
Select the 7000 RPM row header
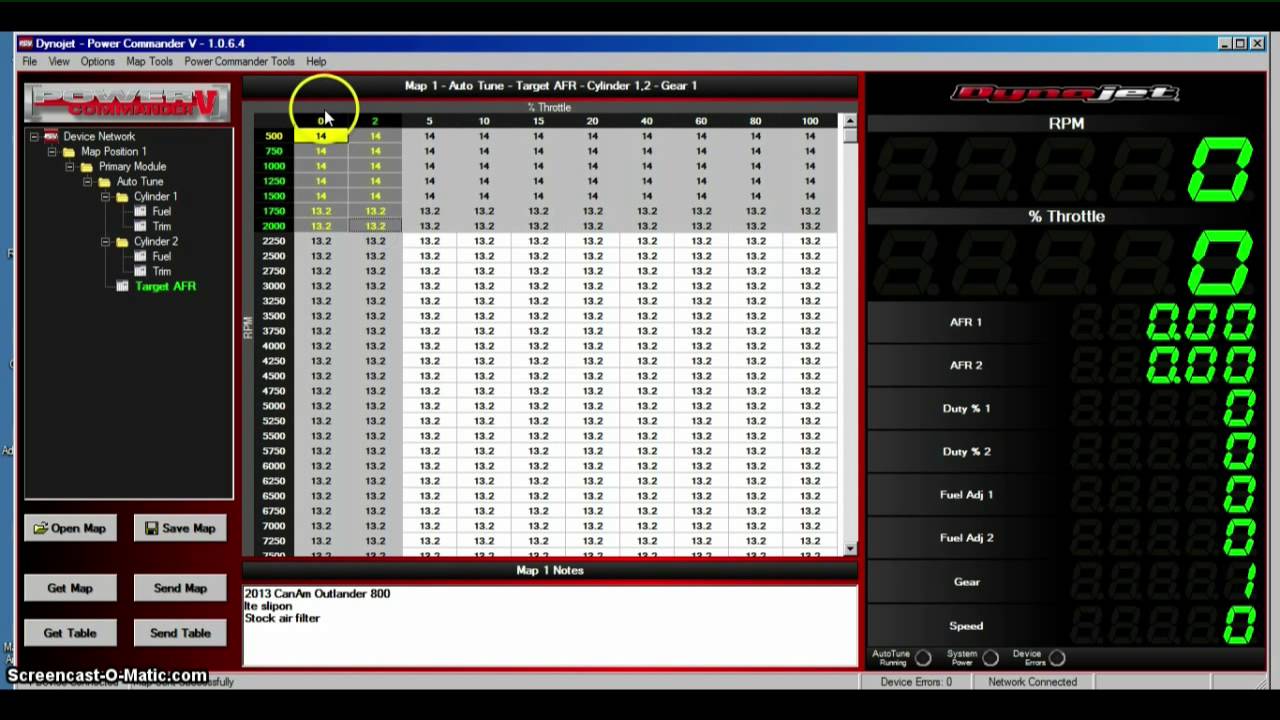273,526
